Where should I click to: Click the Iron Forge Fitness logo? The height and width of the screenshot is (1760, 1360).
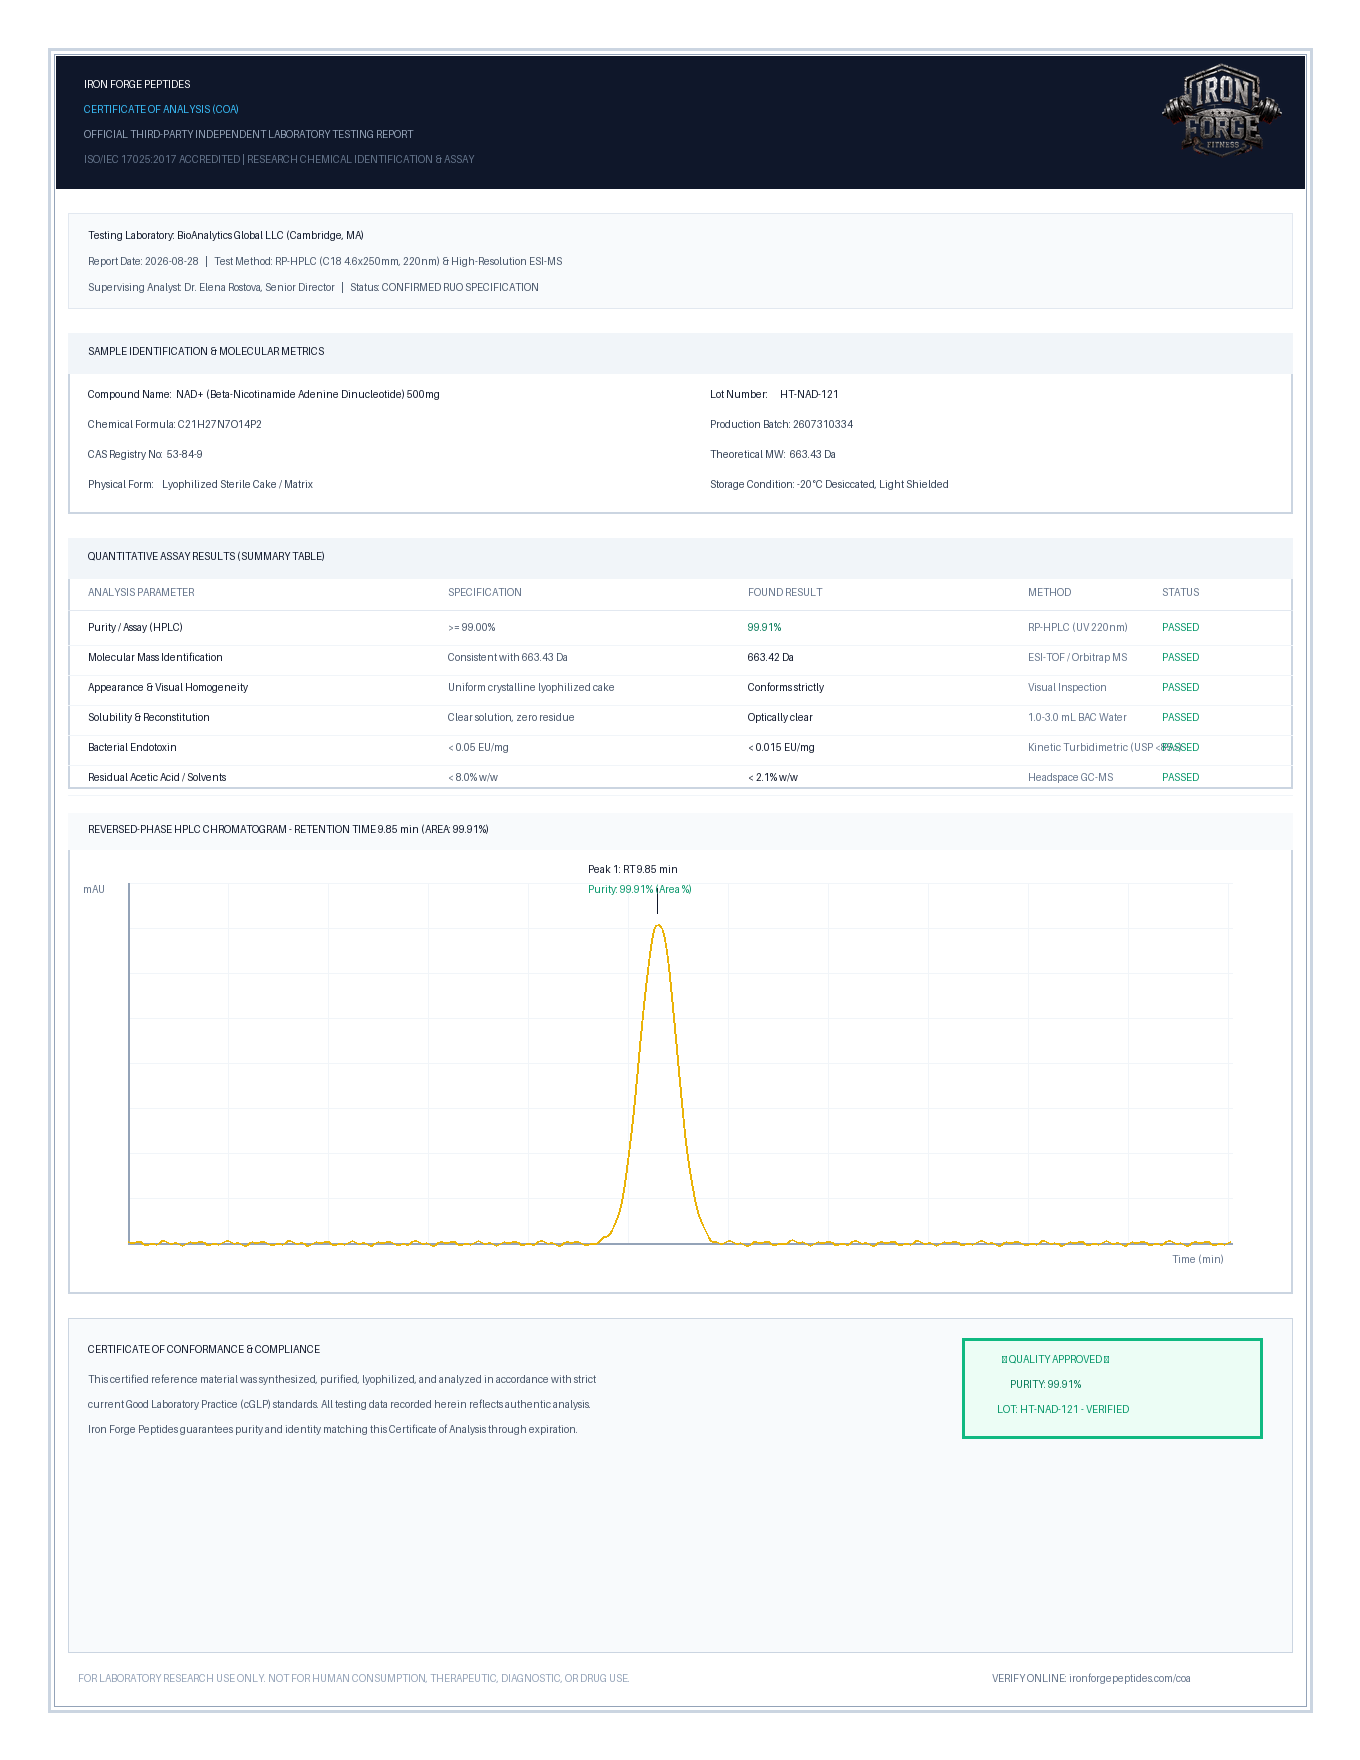tap(1222, 111)
